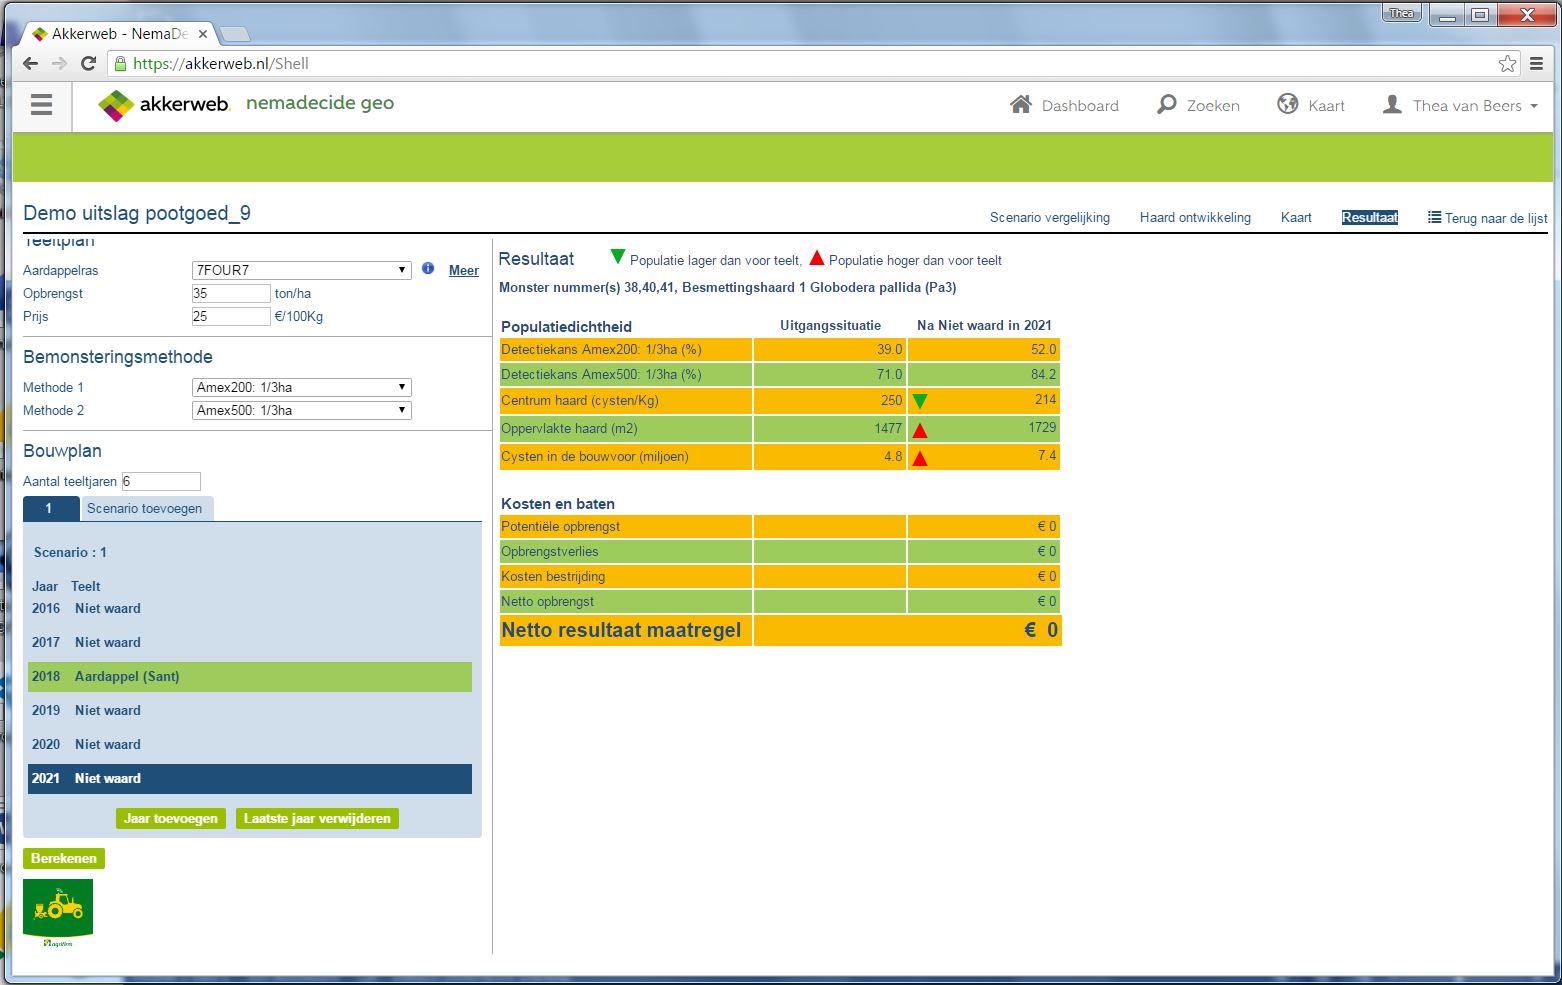
Task: Click the Opbrengstverlies row label
Action: point(550,551)
